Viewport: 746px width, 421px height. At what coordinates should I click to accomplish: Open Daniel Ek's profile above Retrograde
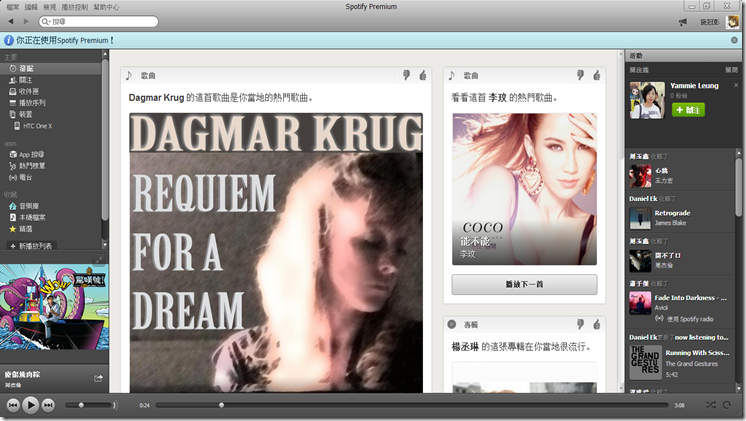pos(643,199)
